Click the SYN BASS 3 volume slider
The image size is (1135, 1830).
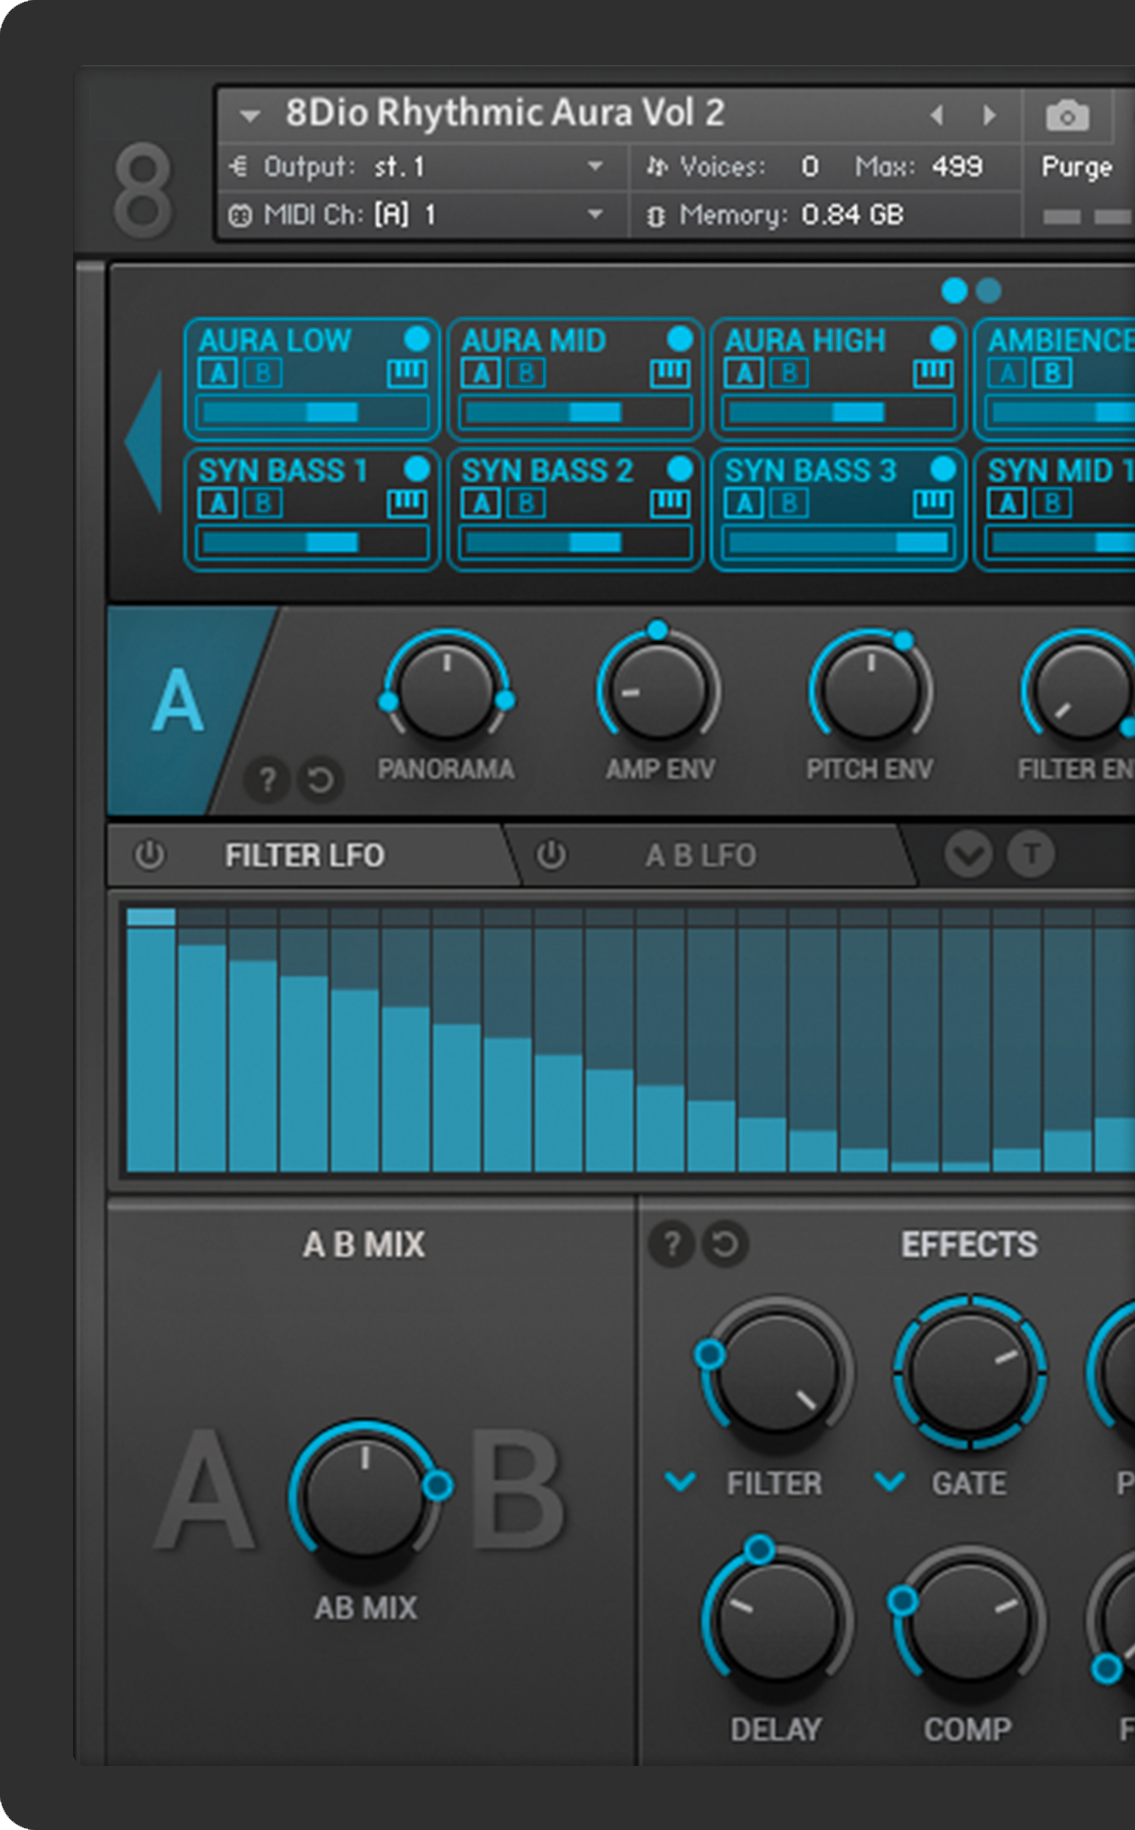[838, 542]
